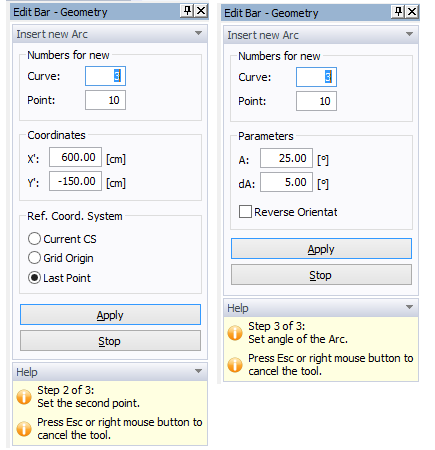Collapse the left Insert new Arc section

click(198, 33)
